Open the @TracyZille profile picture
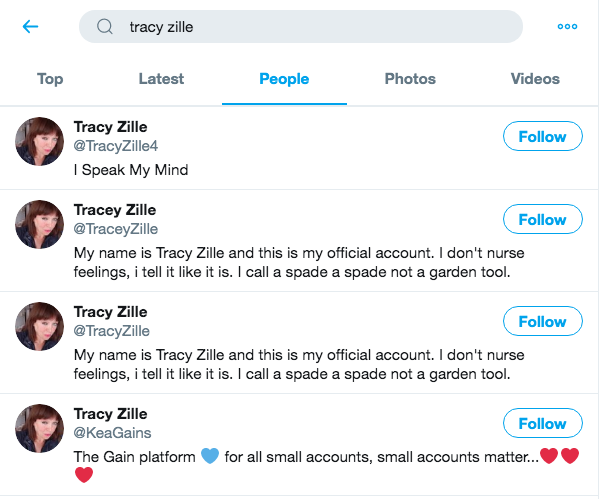The width and height of the screenshot is (600, 499). click(x=40, y=326)
